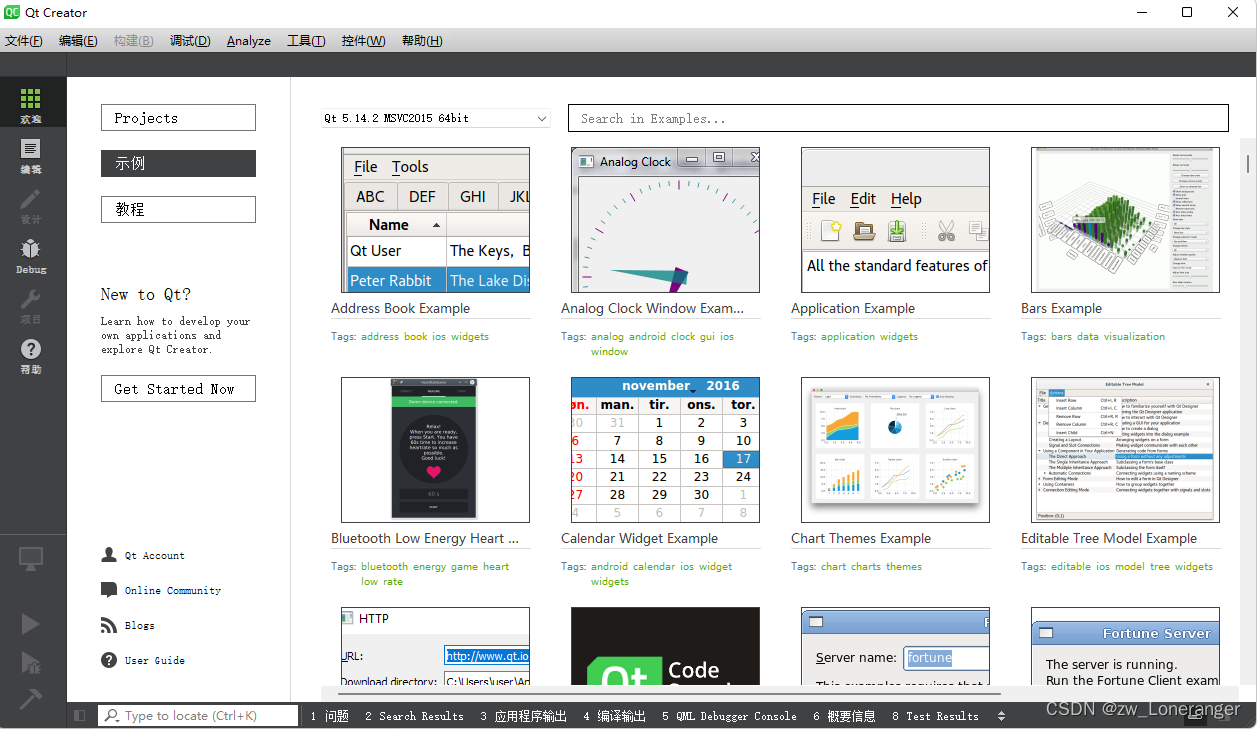Open the Analyze menu
The height and width of the screenshot is (729, 1257).
(249, 41)
